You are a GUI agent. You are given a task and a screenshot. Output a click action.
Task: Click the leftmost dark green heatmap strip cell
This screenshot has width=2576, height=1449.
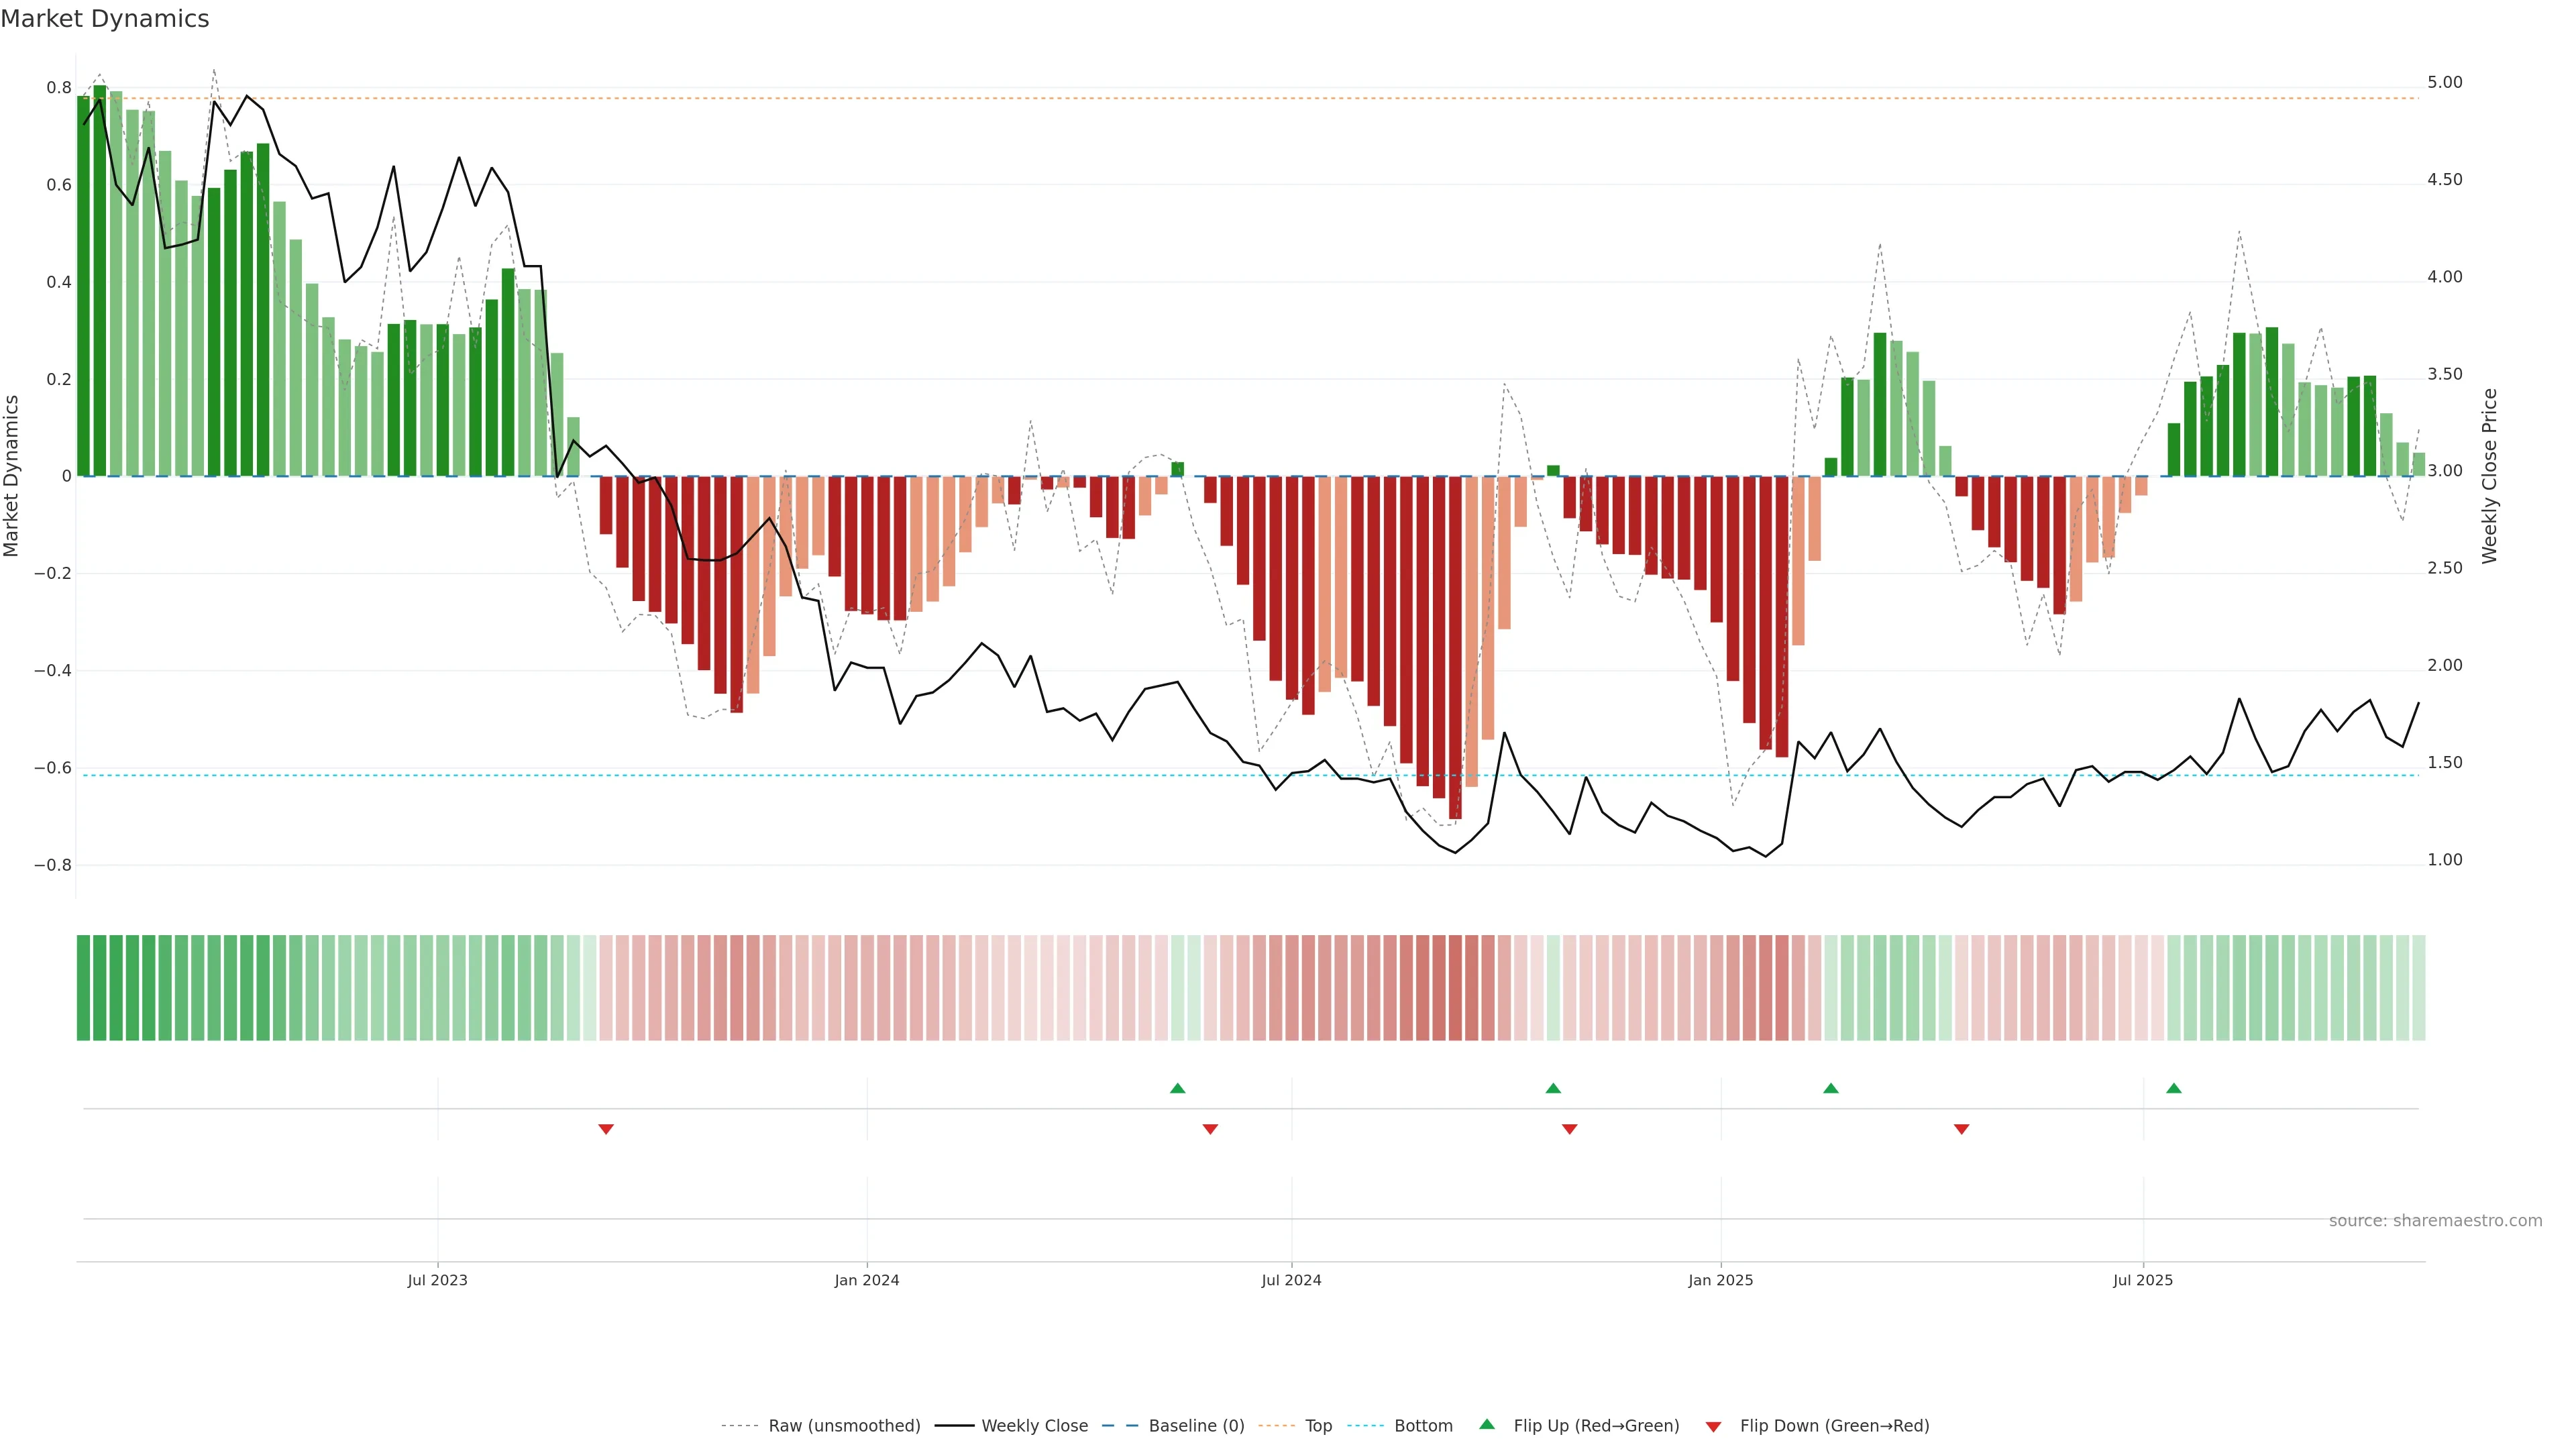83,987
